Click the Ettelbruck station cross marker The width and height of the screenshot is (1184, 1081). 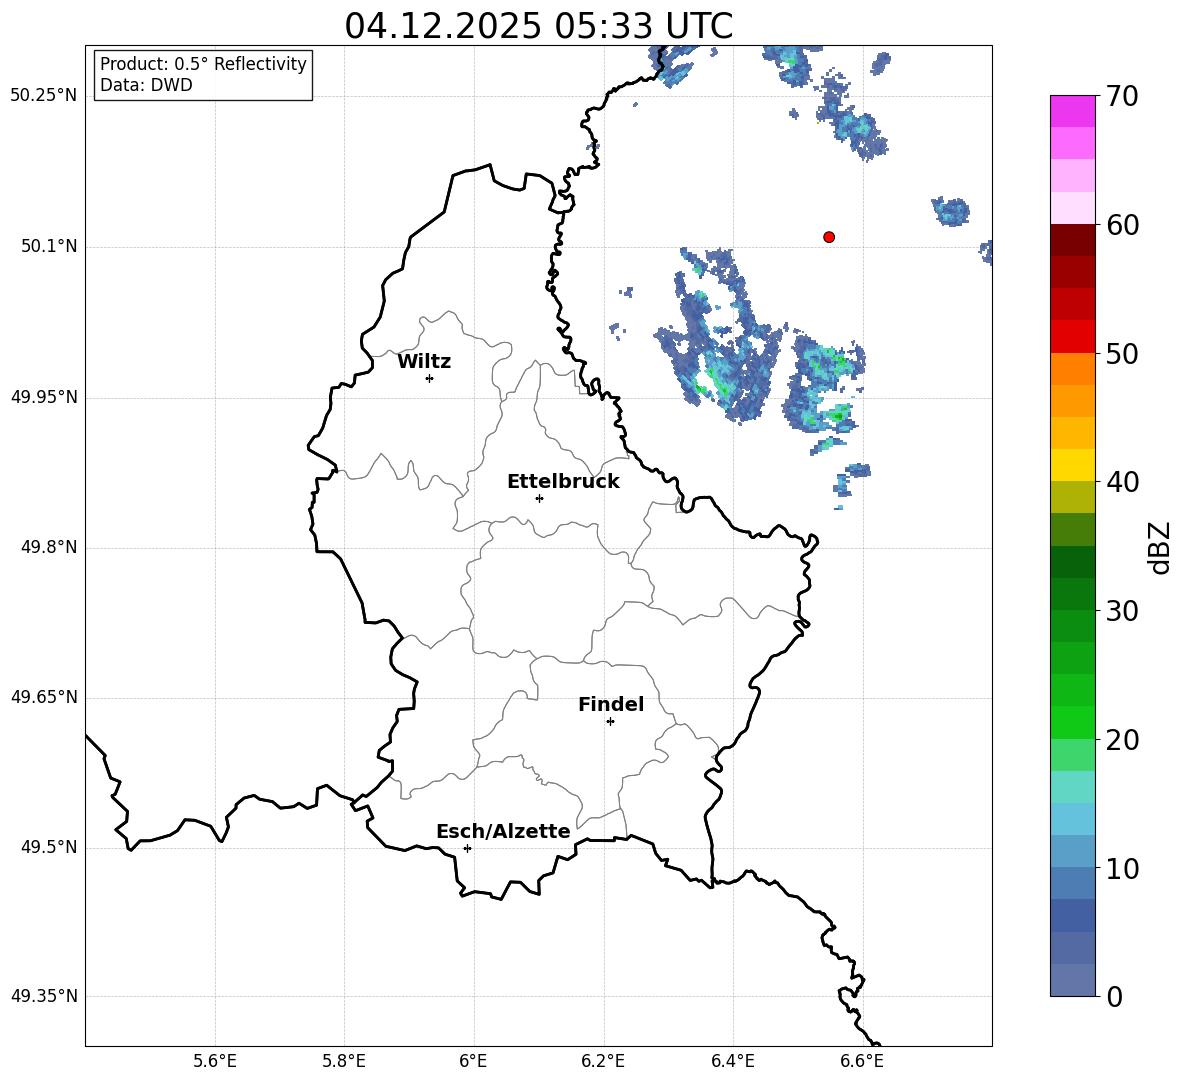[x=539, y=498]
